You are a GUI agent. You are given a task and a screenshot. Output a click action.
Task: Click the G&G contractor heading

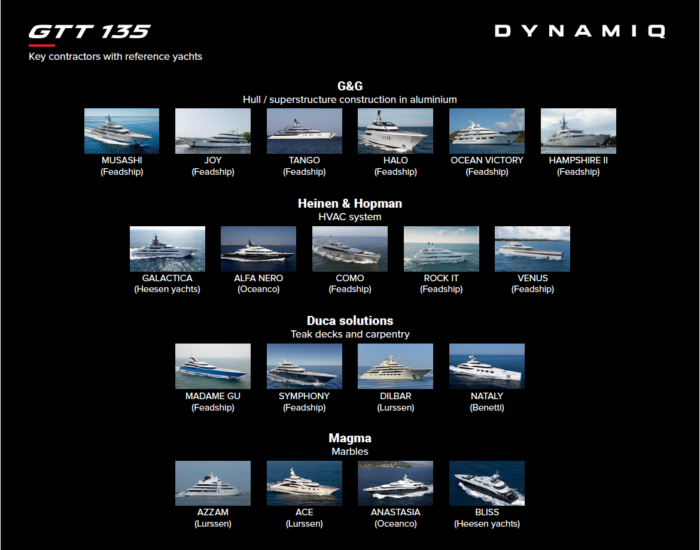(350, 86)
